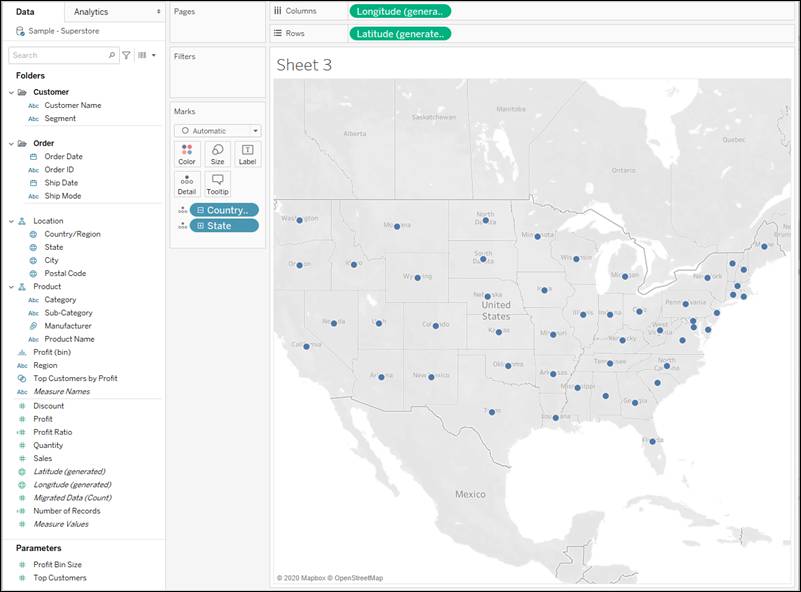801x592 pixels.
Task: Select the Sub-Category field
Action: click(68, 313)
